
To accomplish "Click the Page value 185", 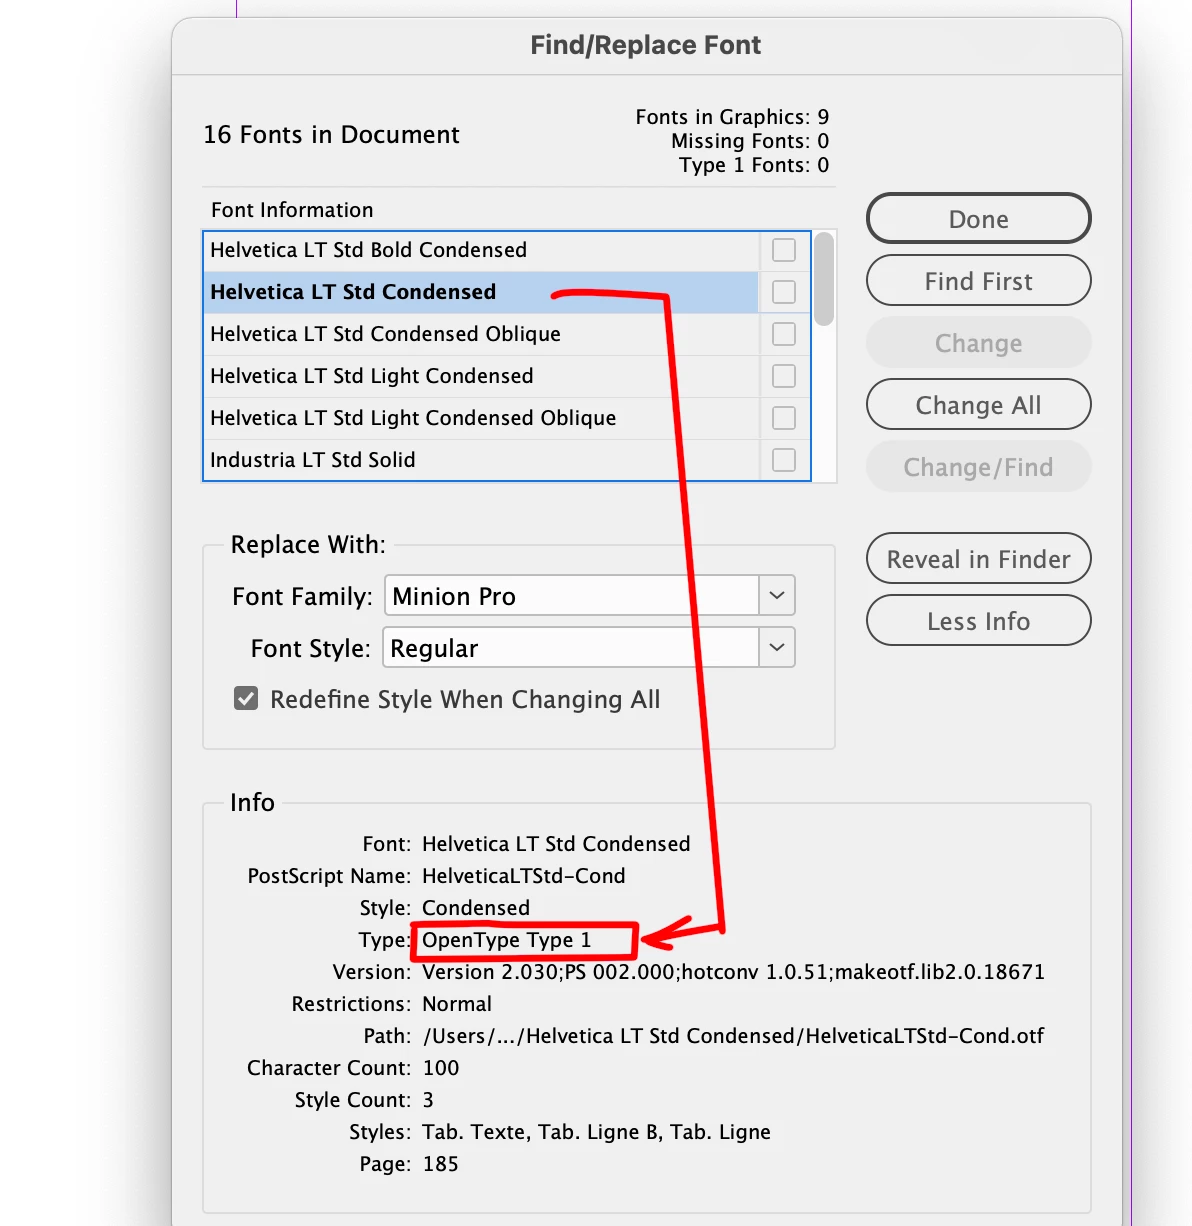I will (440, 1164).
